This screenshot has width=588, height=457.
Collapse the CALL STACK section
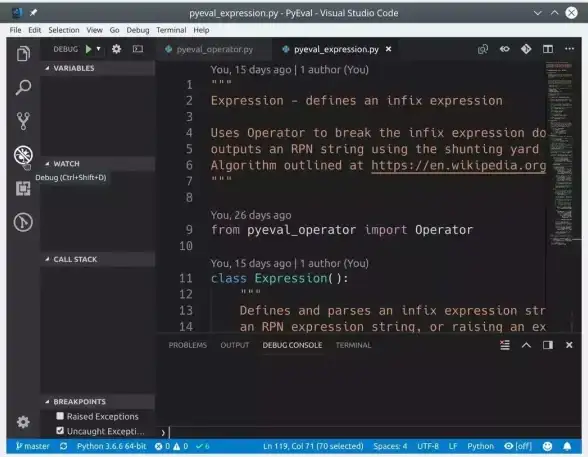click(x=98, y=259)
